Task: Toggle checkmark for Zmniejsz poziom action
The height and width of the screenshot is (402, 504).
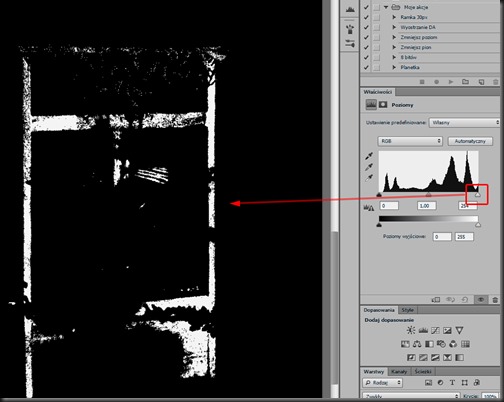Action: [366, 37]
